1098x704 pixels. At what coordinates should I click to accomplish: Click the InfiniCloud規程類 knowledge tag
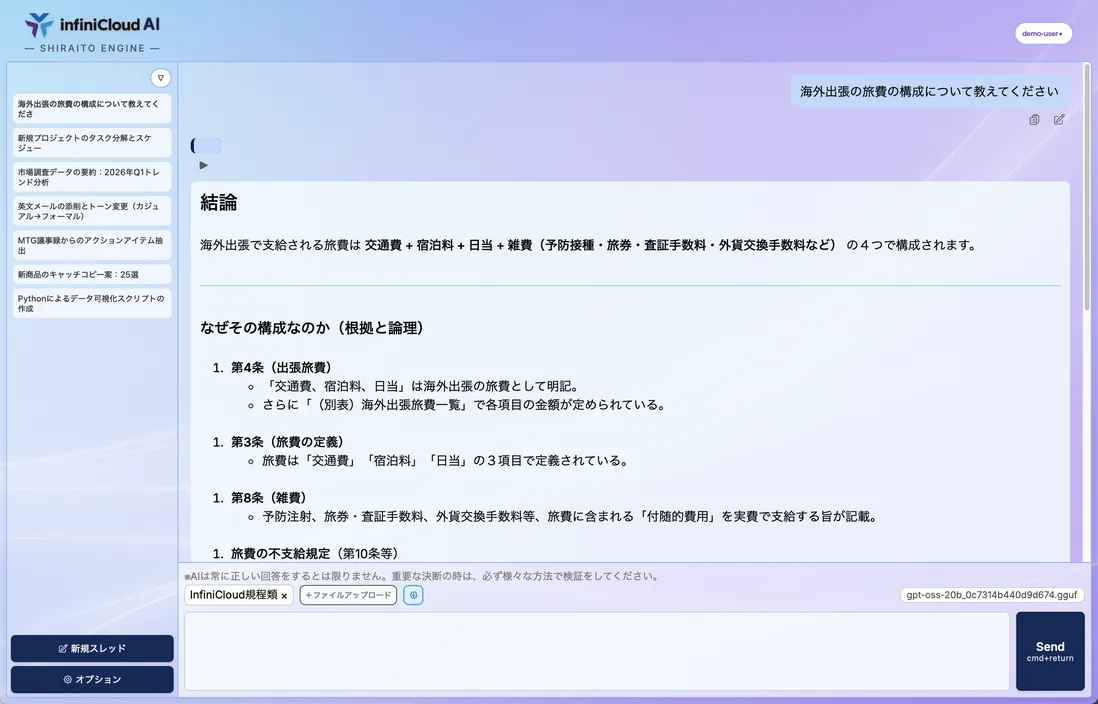tap(234, 595)
